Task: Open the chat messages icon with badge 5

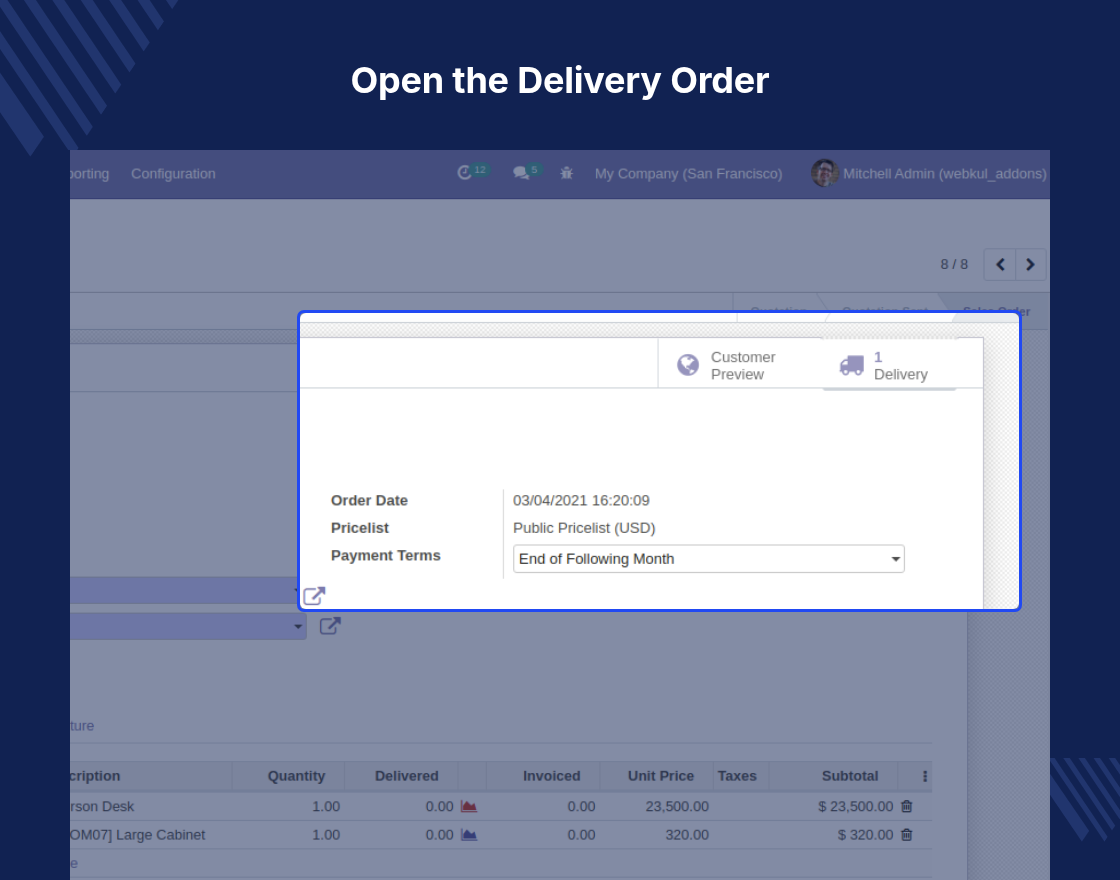Action: click(x=527, y=172)
